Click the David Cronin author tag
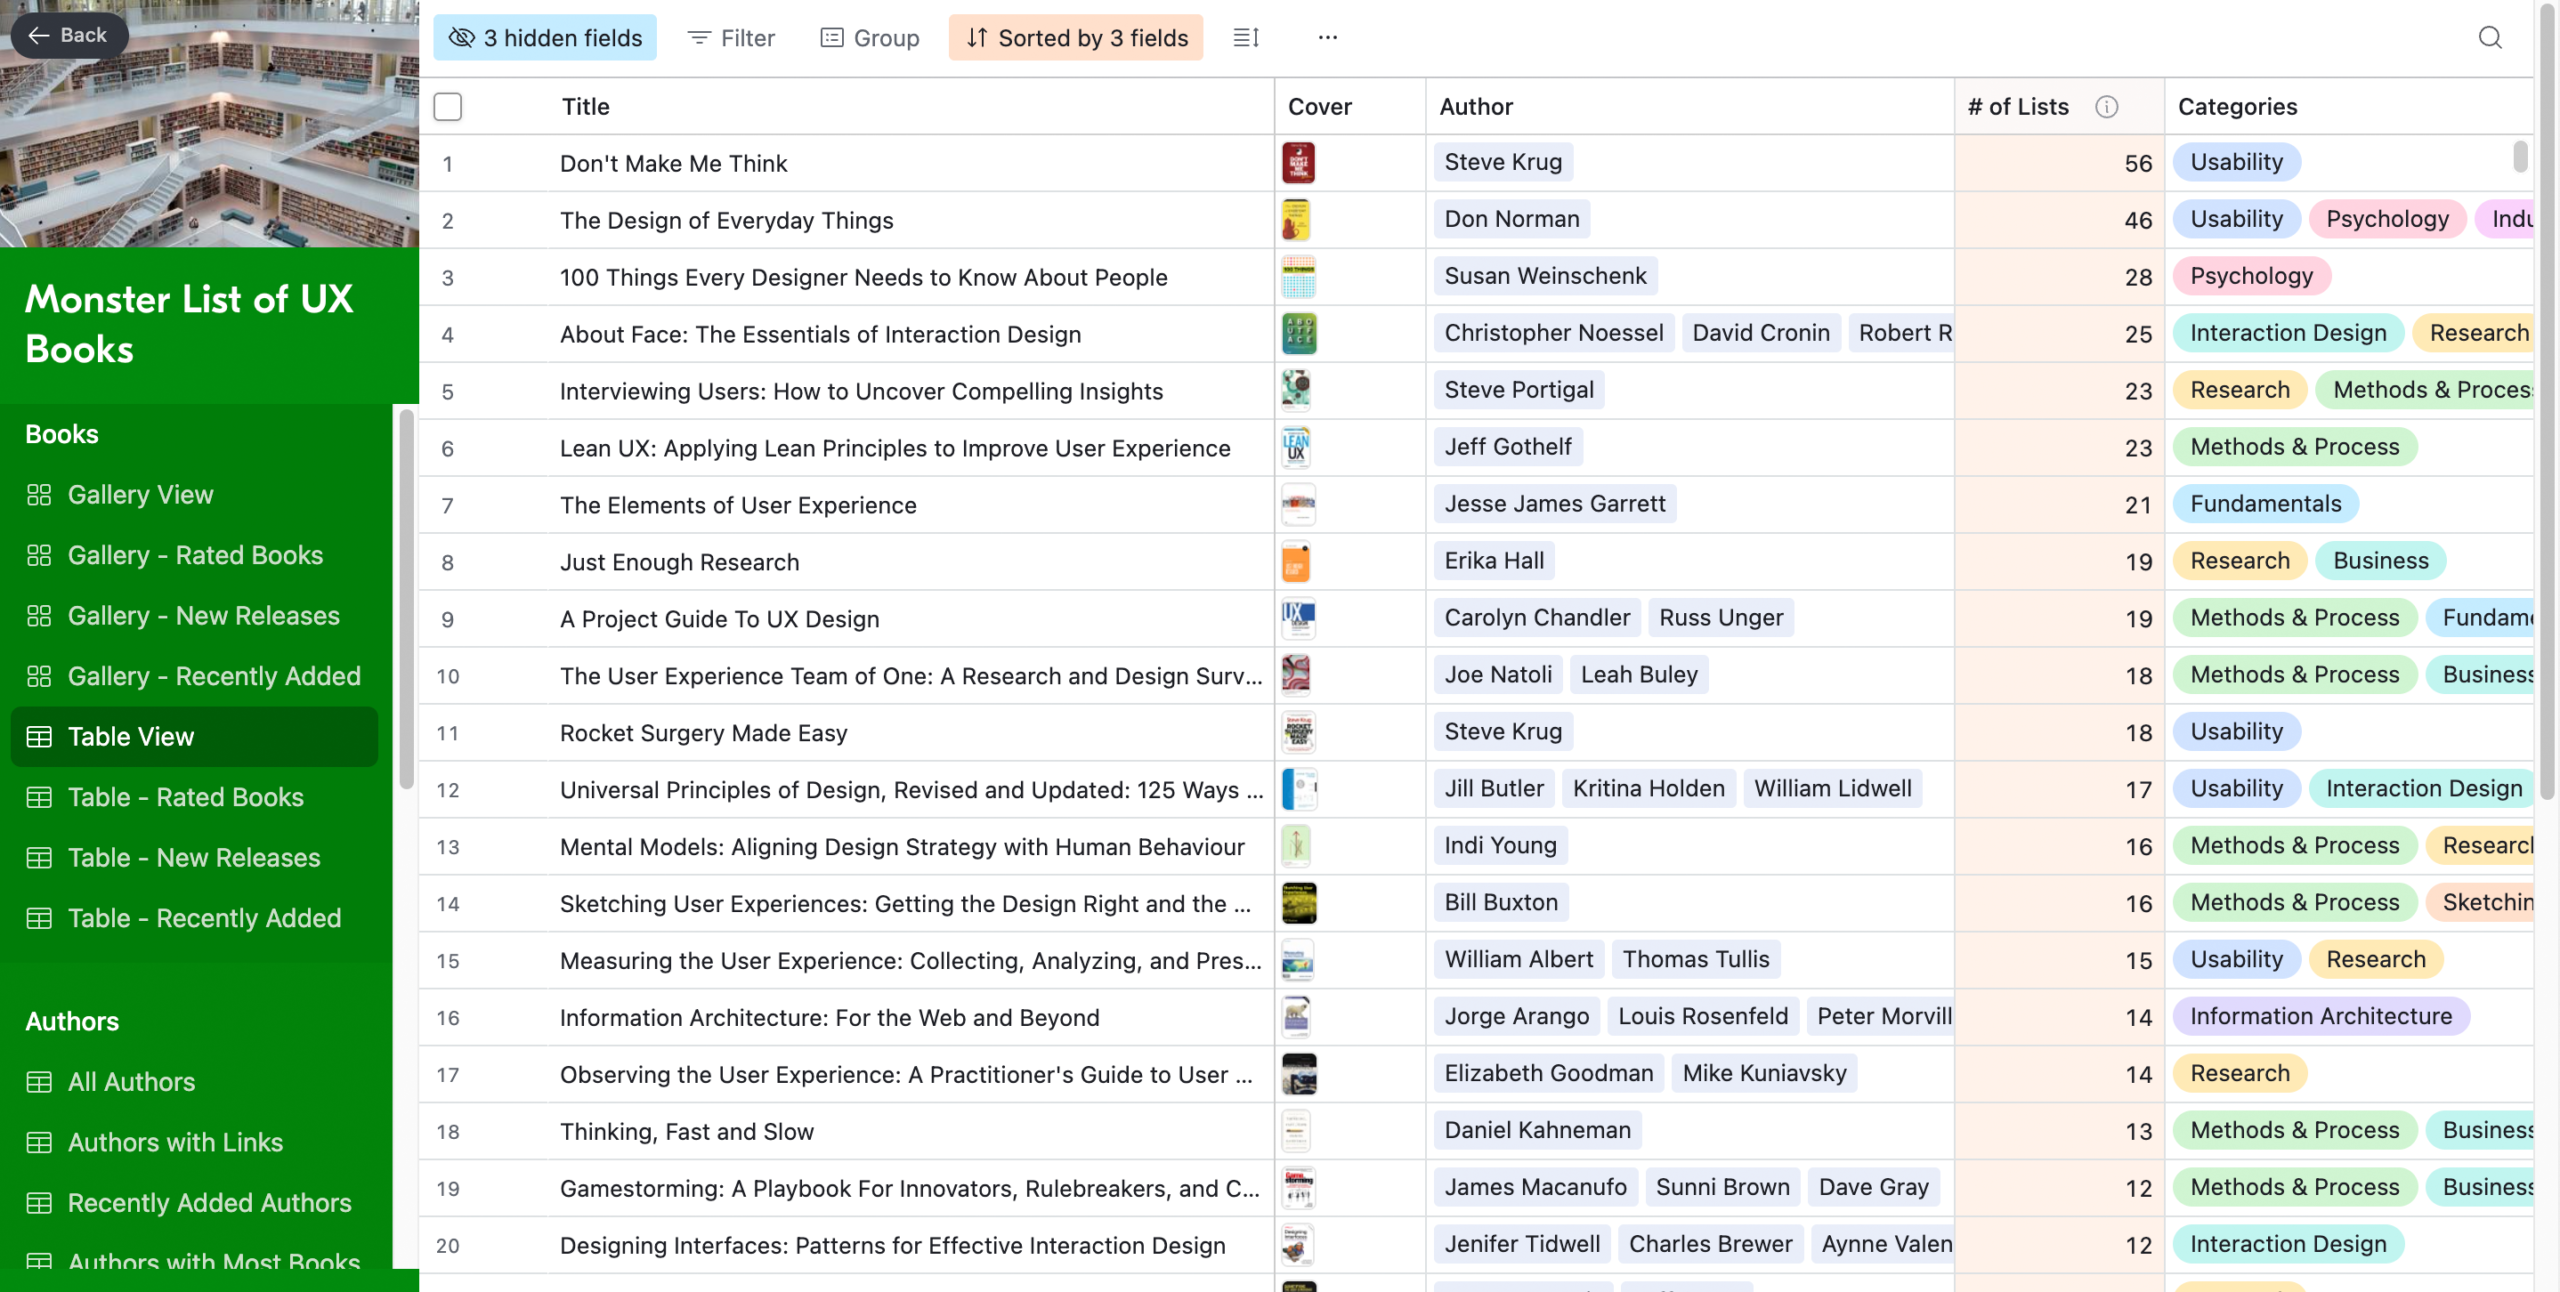The width and height of the screenshot is (2560, 1292). pos(1761,333)
